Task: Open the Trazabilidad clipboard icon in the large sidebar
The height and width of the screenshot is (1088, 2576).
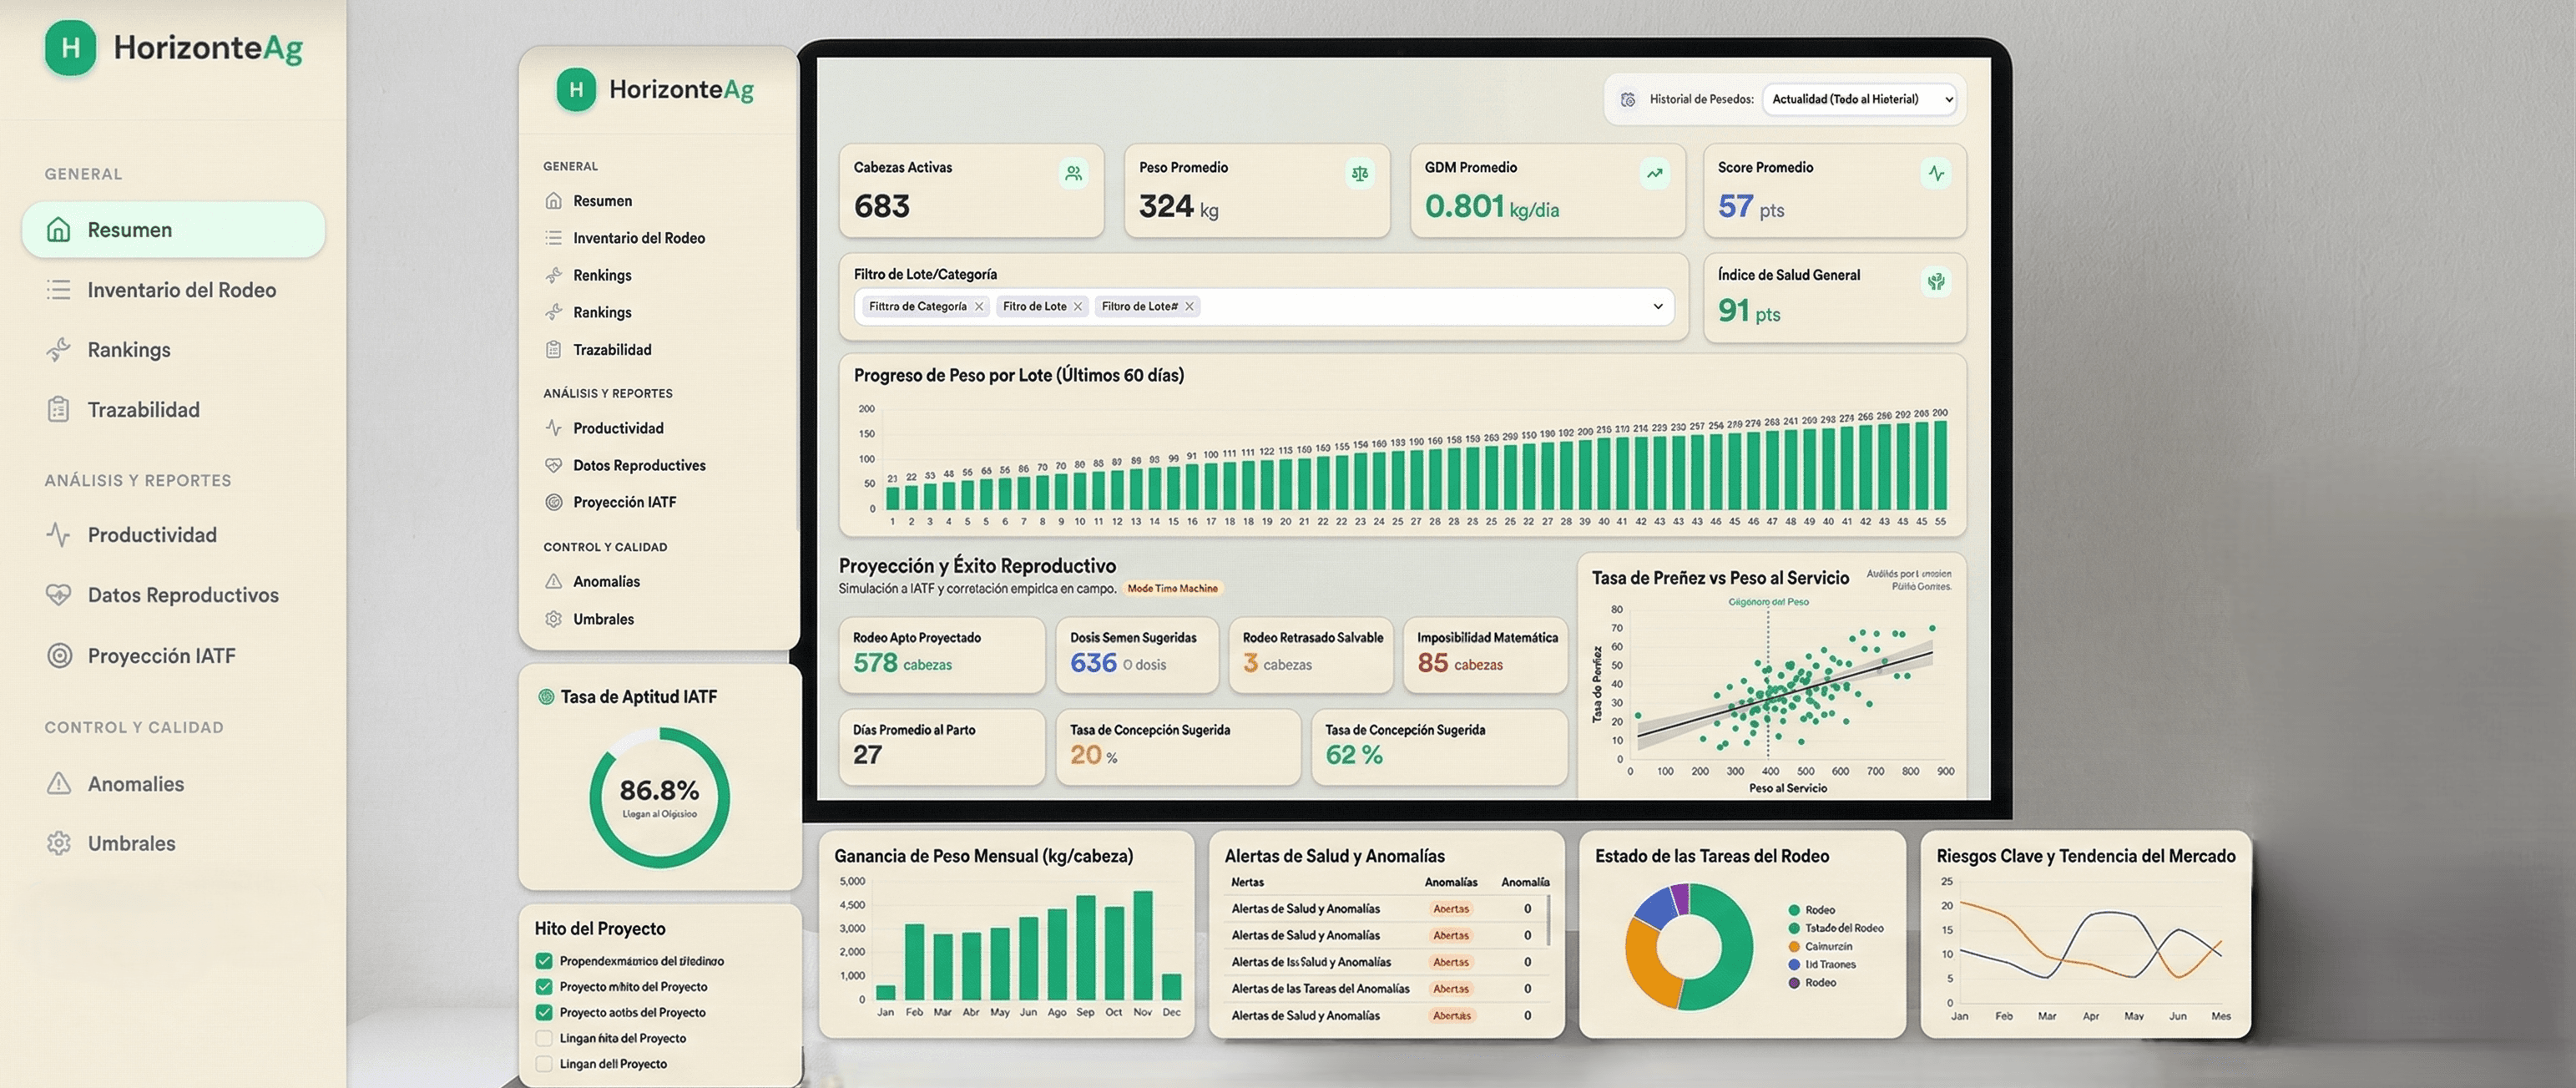Action: 59,410
